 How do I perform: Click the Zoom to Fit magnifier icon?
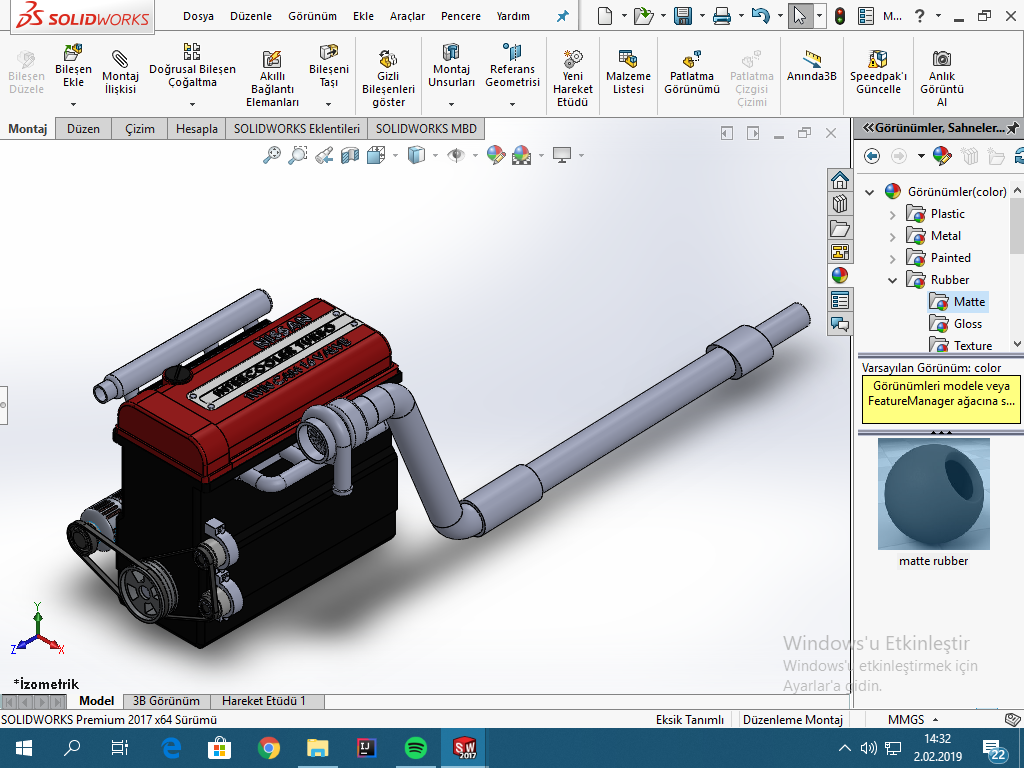coord(272,155)
